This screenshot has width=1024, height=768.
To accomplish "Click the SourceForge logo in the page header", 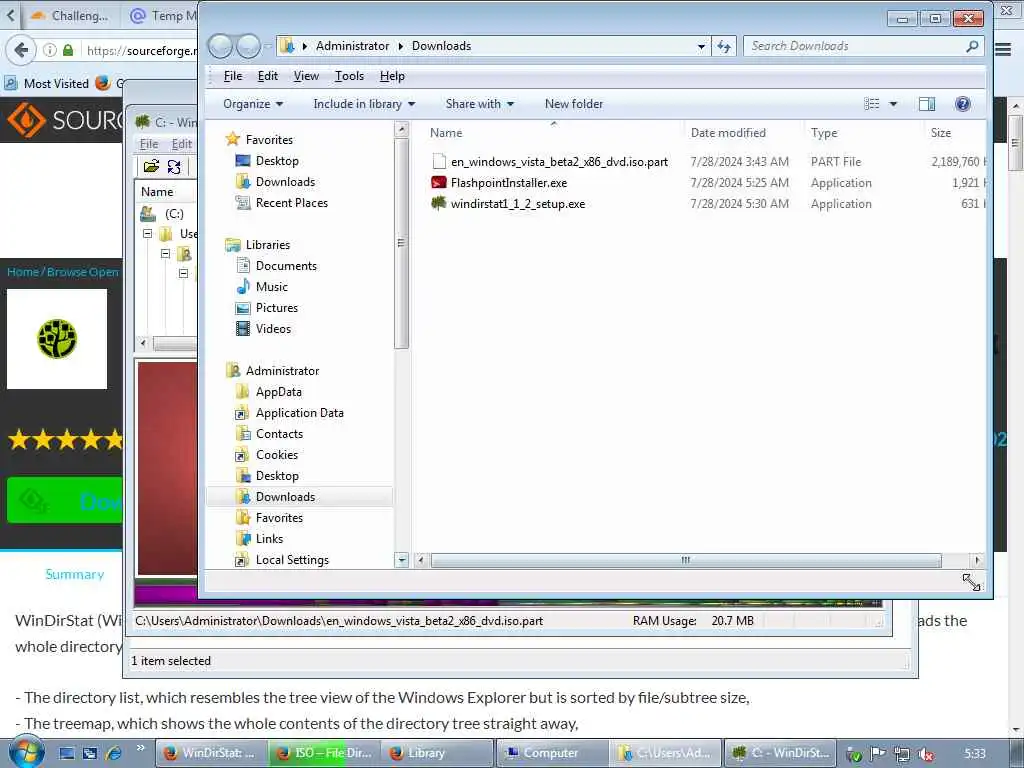I will (64, 120).
